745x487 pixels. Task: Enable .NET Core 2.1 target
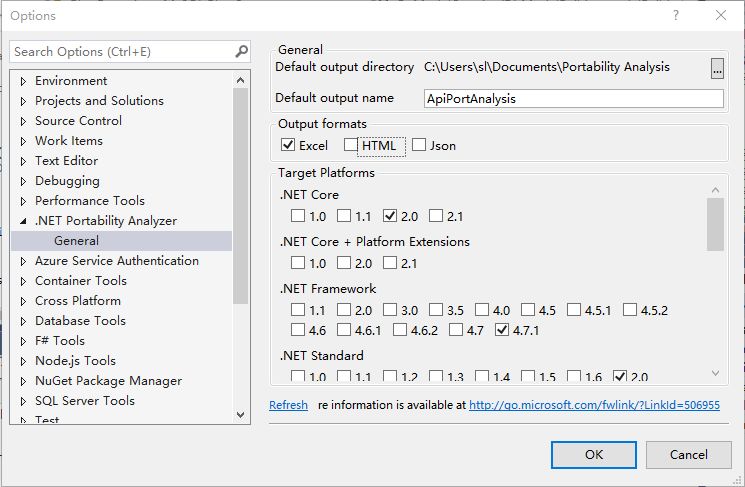(x=436, y=216)
